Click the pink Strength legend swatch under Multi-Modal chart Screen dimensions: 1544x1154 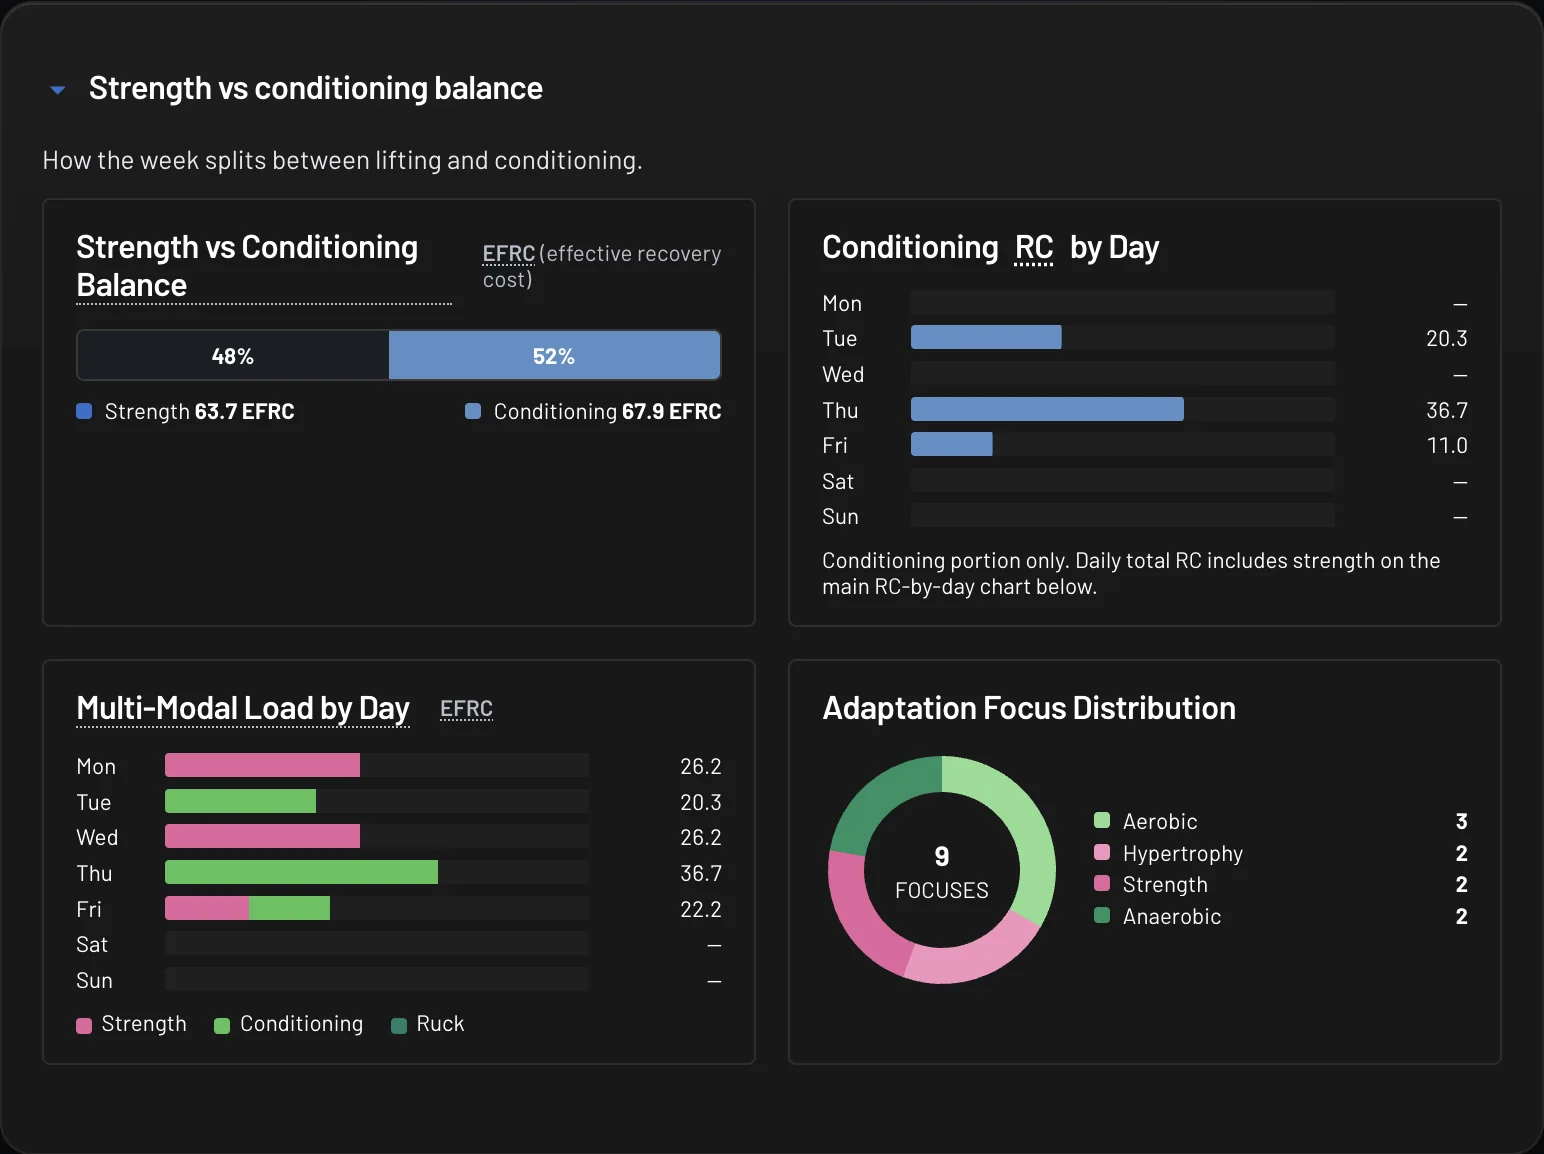tap(84, 1025)
